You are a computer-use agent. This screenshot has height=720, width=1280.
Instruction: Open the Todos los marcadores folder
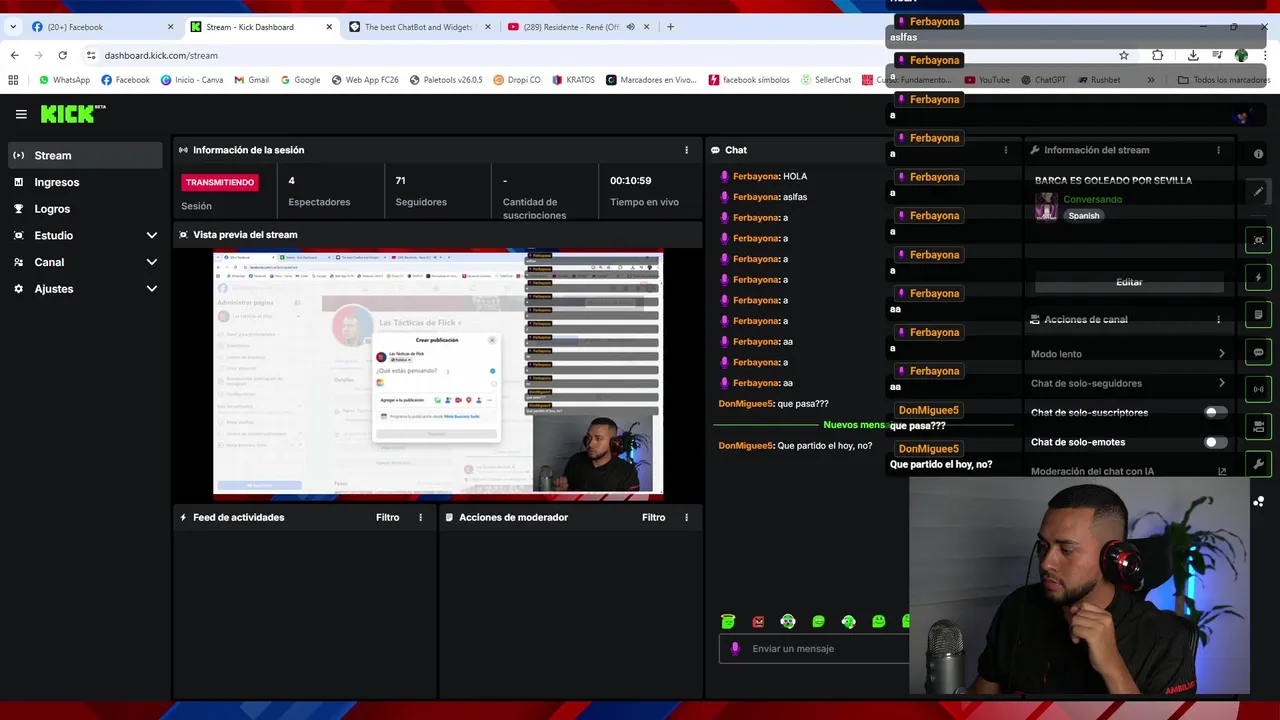(x=1224, y=80)
